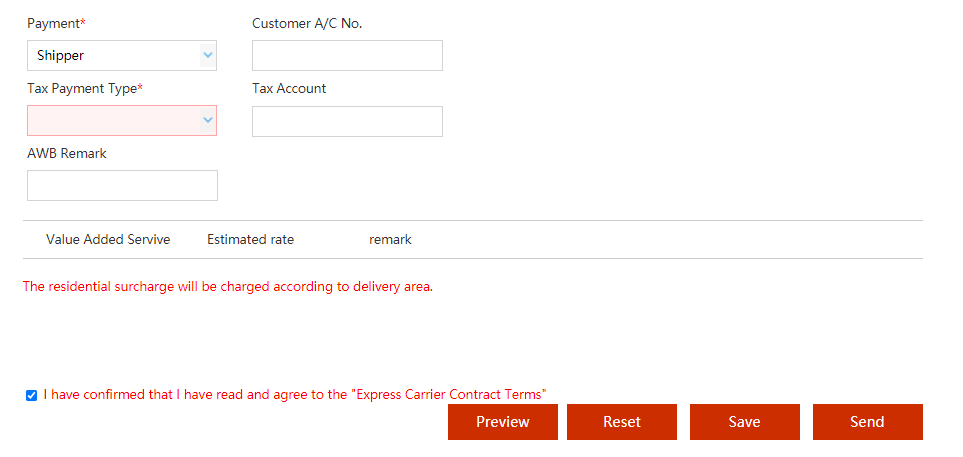Click the residential surcharge notice text
The width and height of the screenshot is (963, 457).
coord(228,286)
